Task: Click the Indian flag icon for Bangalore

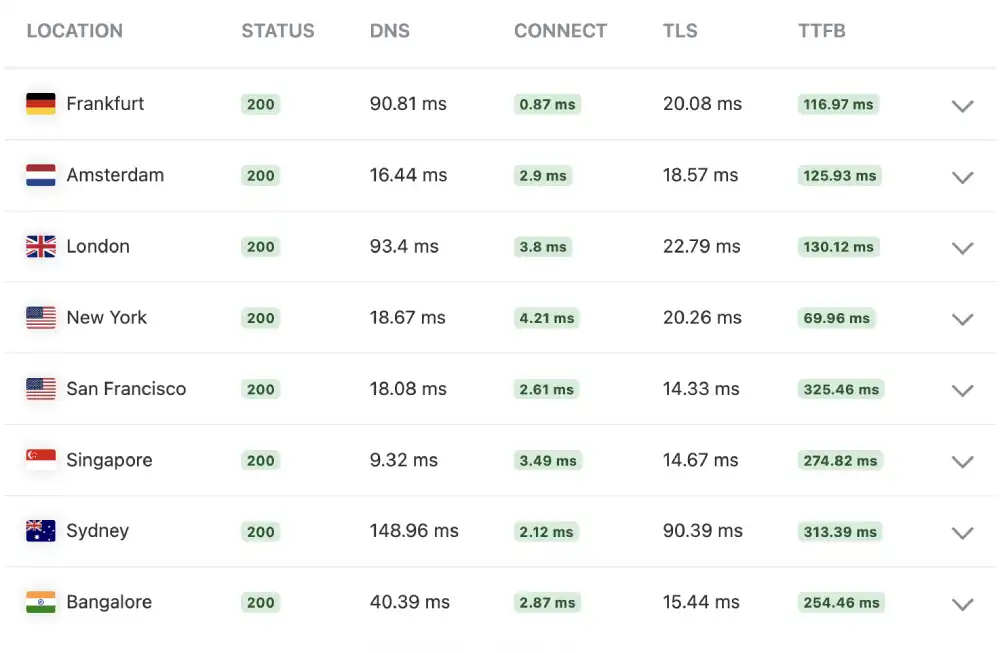Action: point(40,602)
